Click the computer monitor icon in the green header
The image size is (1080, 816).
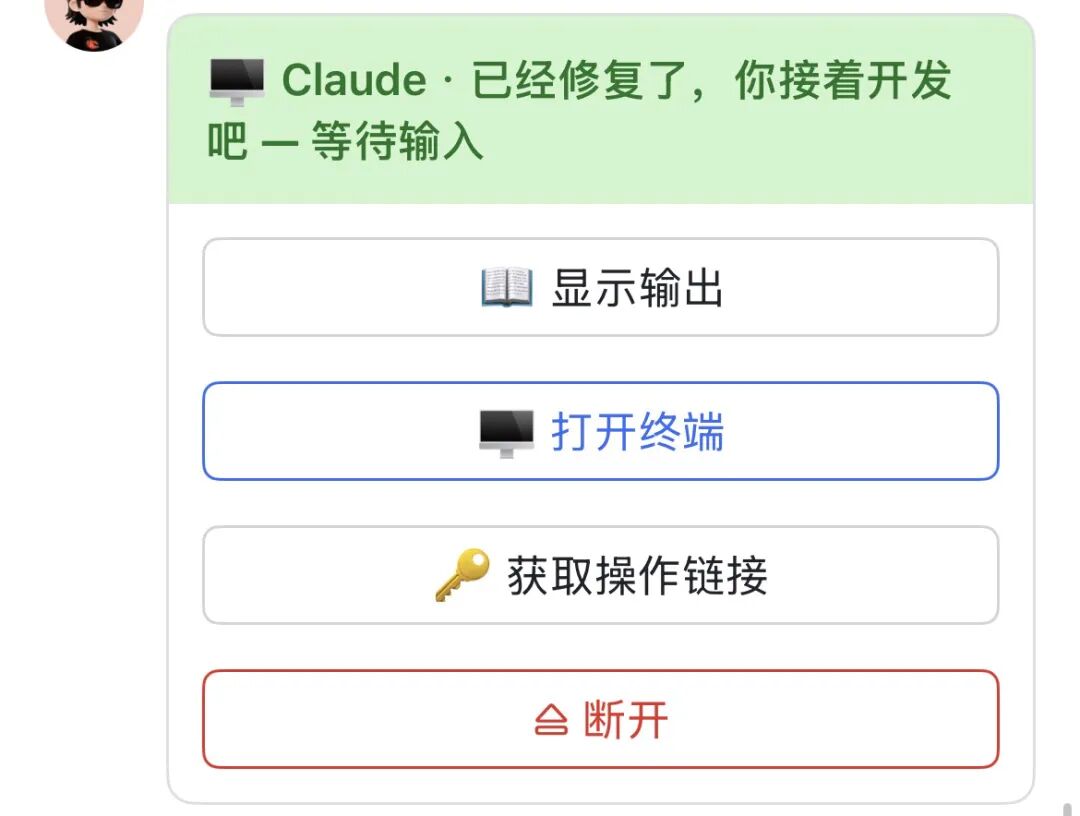click(x=236, y=81)
